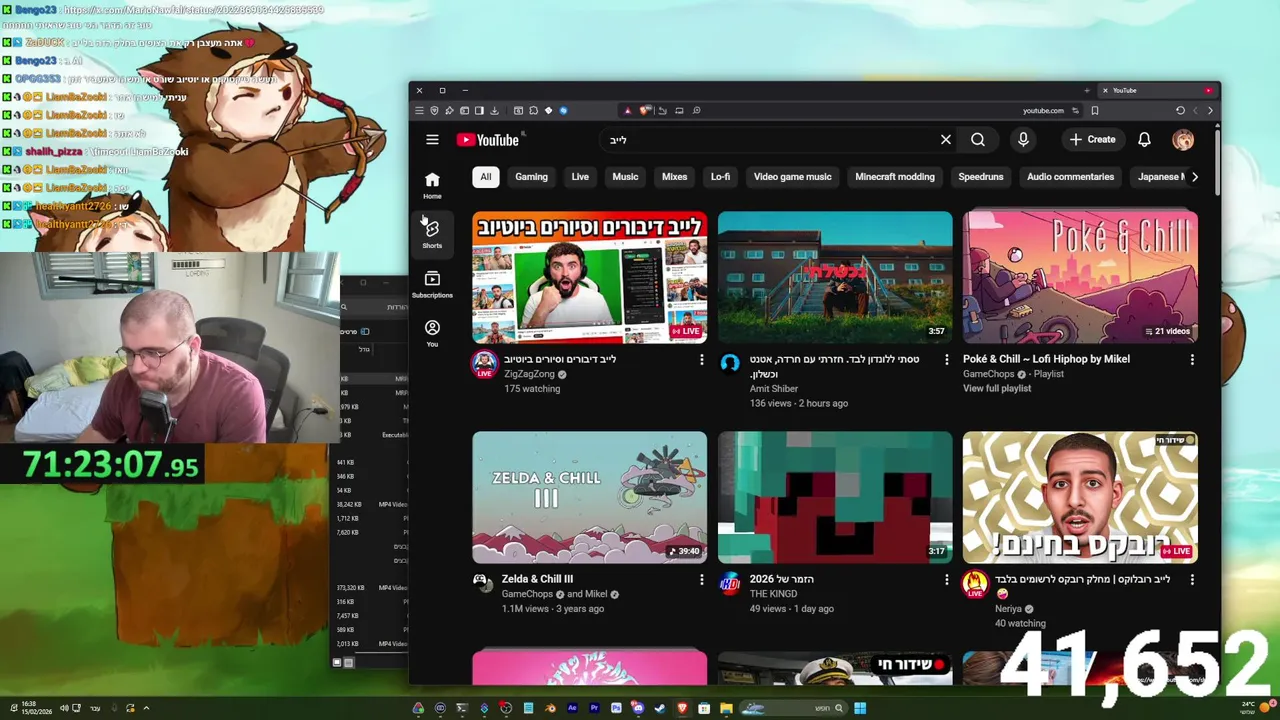Open File Explorer from the taskbar

point(726,708)
